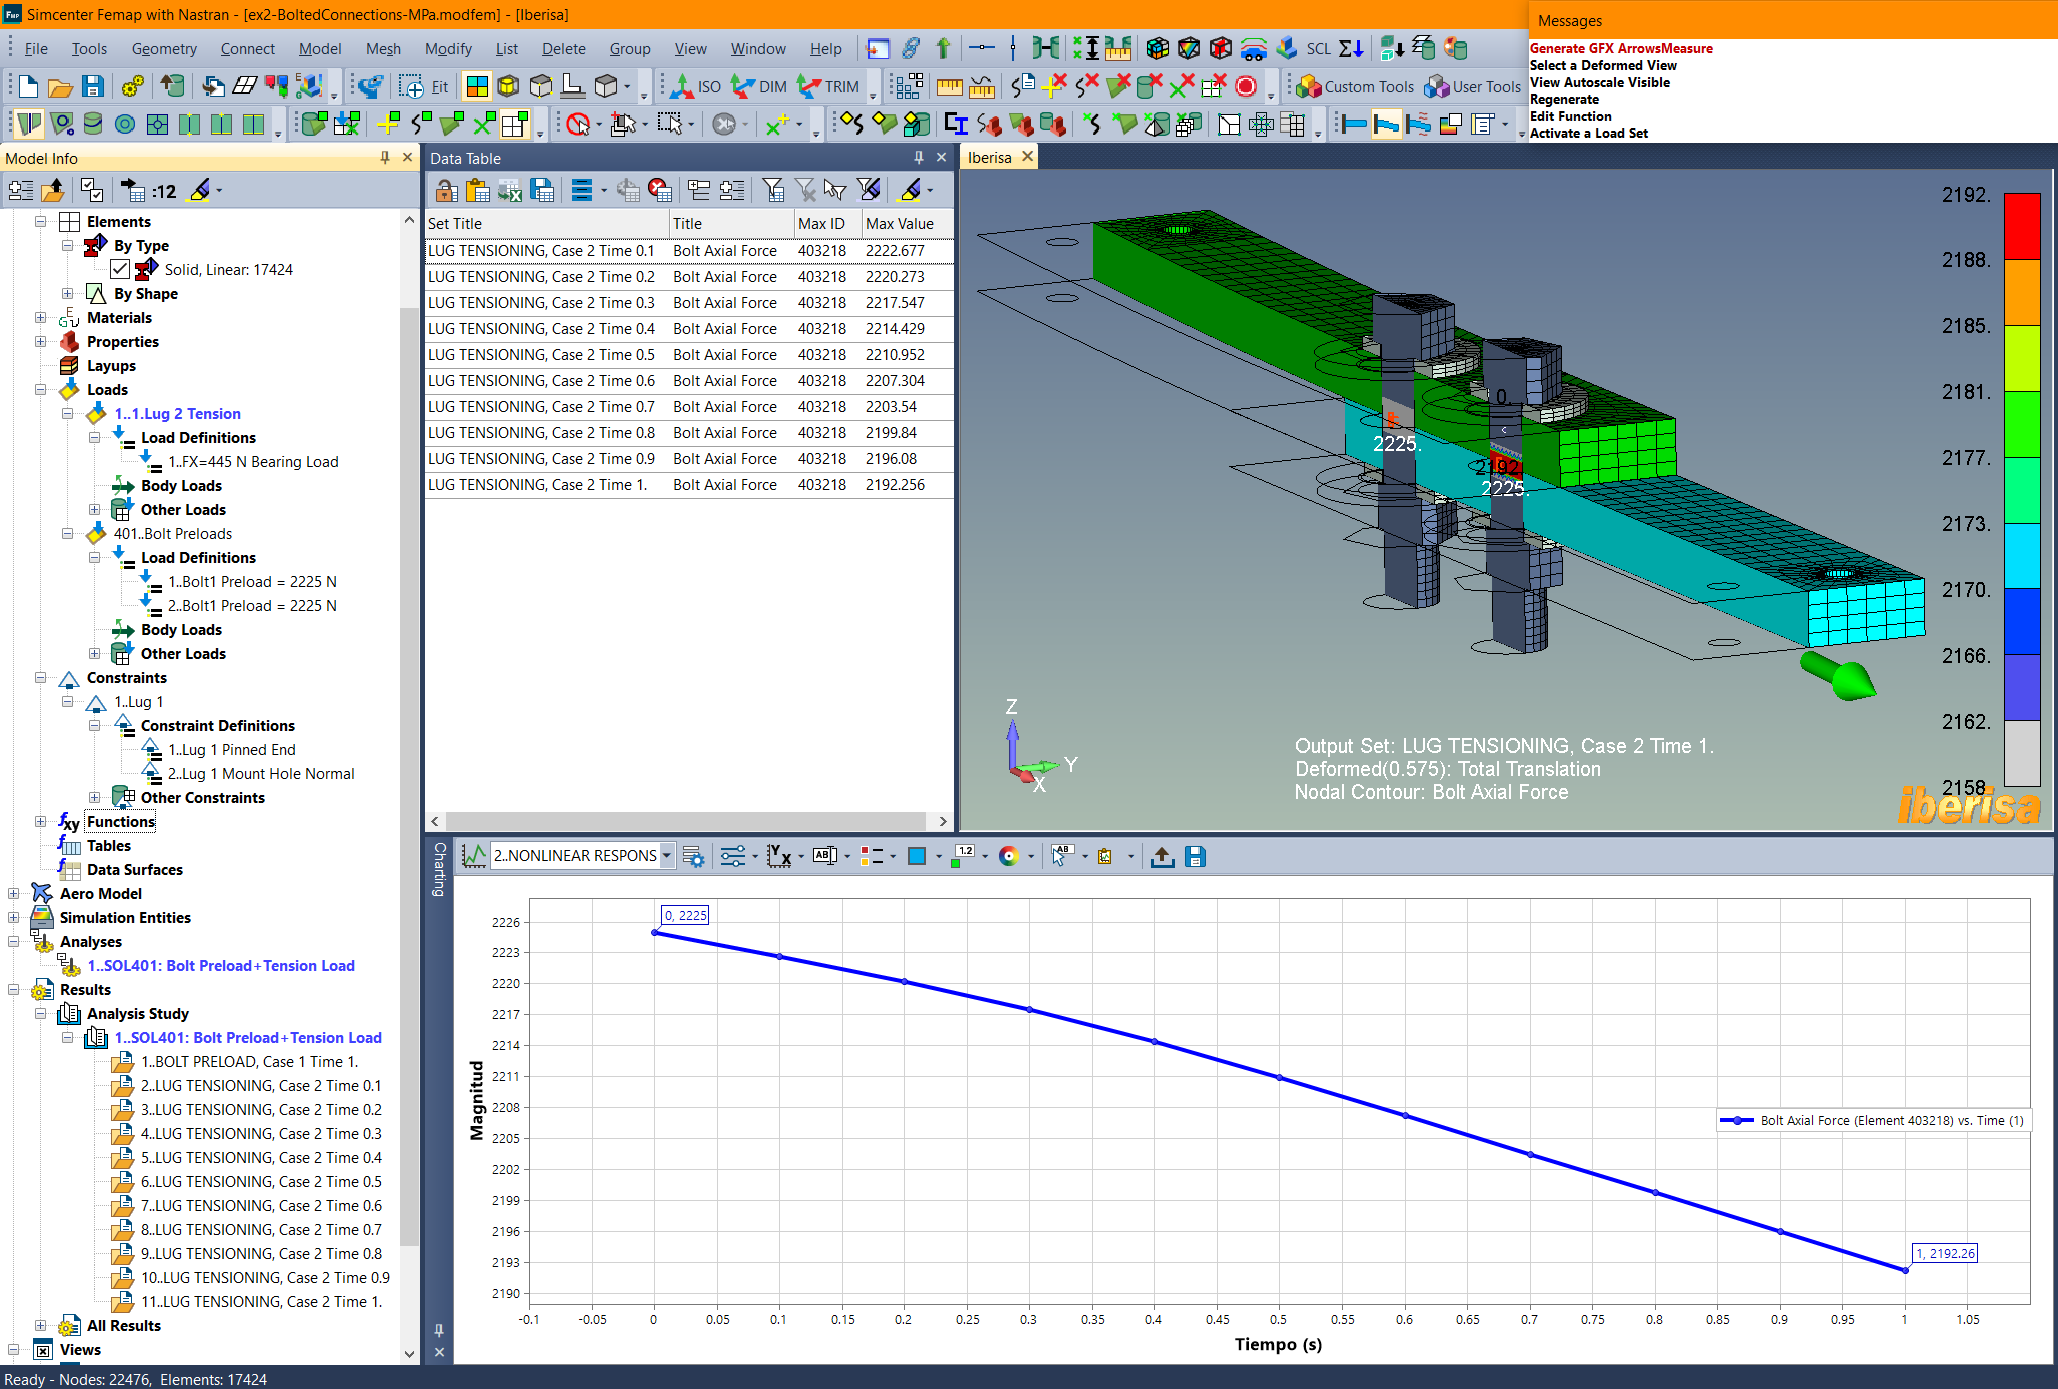The image size is (2058, 1389).
Task: Open post options dropdown arrow
Action: (x=1506, y=124)
